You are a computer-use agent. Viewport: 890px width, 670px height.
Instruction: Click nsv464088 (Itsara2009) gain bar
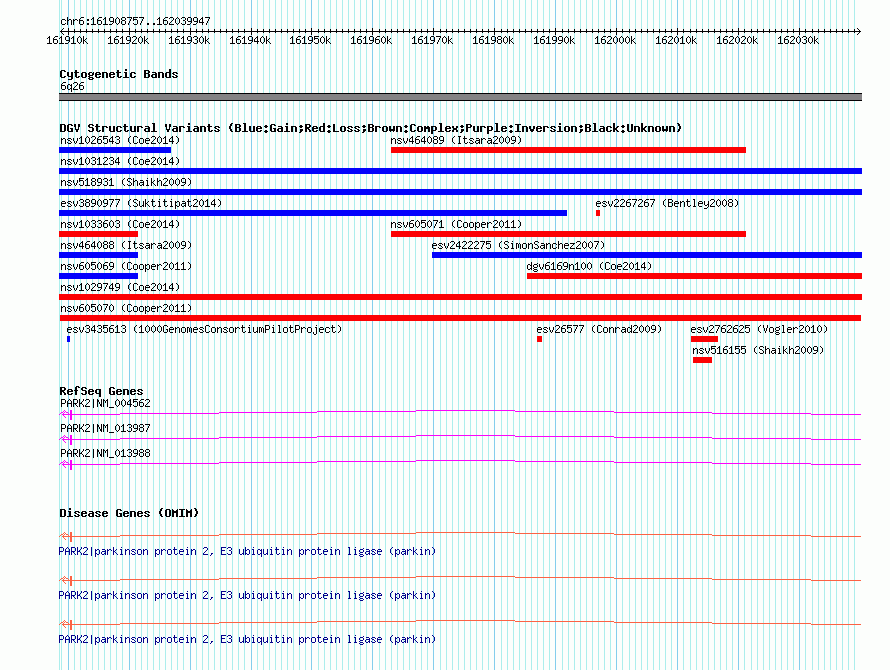(x=98, y=255)
